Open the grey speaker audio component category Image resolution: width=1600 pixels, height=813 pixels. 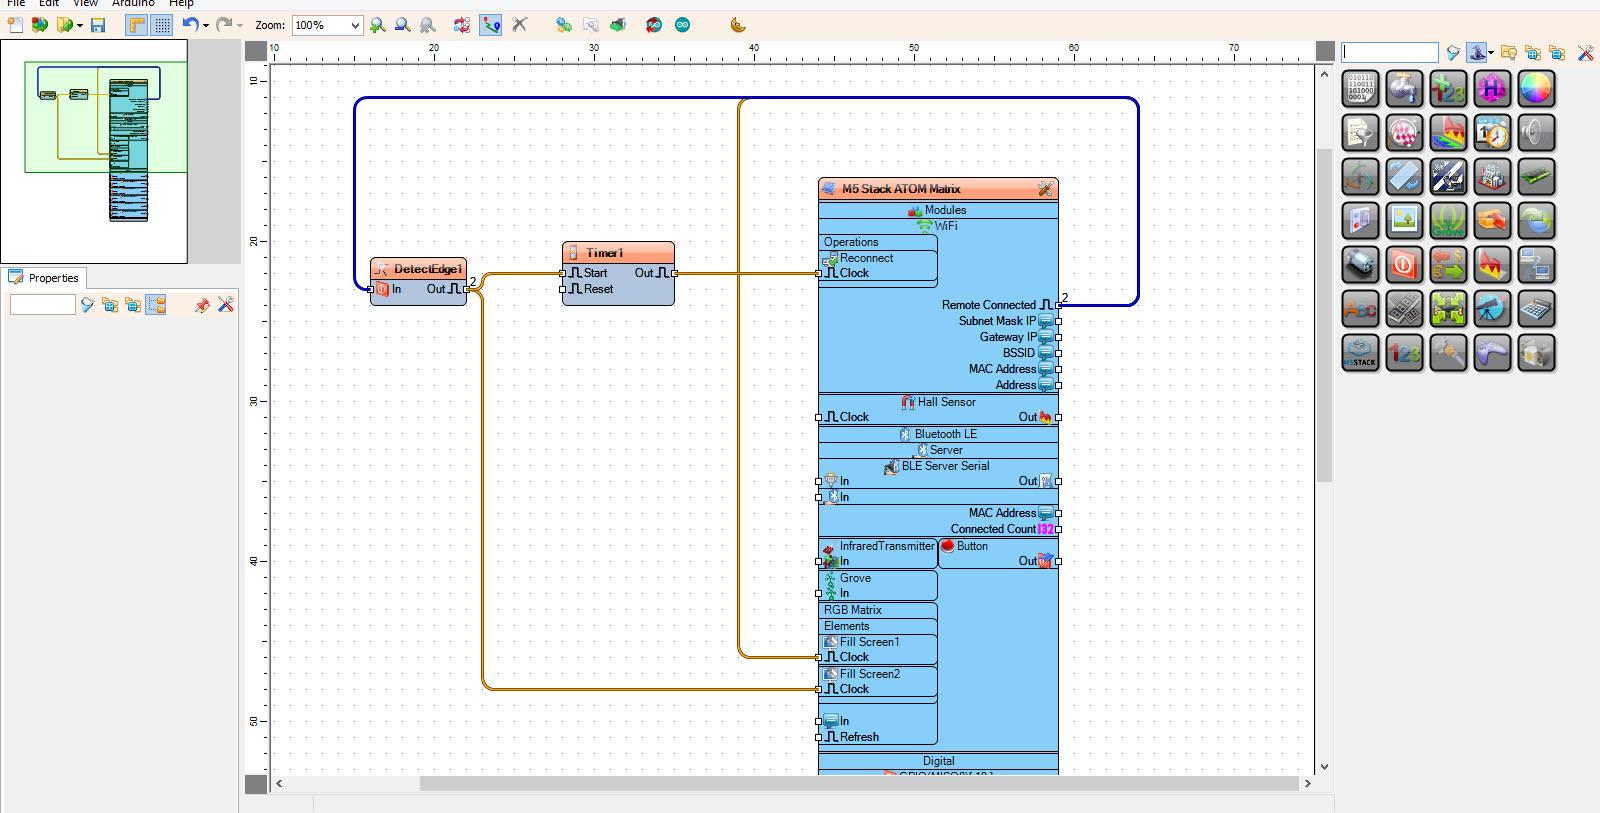(1536, 133)
